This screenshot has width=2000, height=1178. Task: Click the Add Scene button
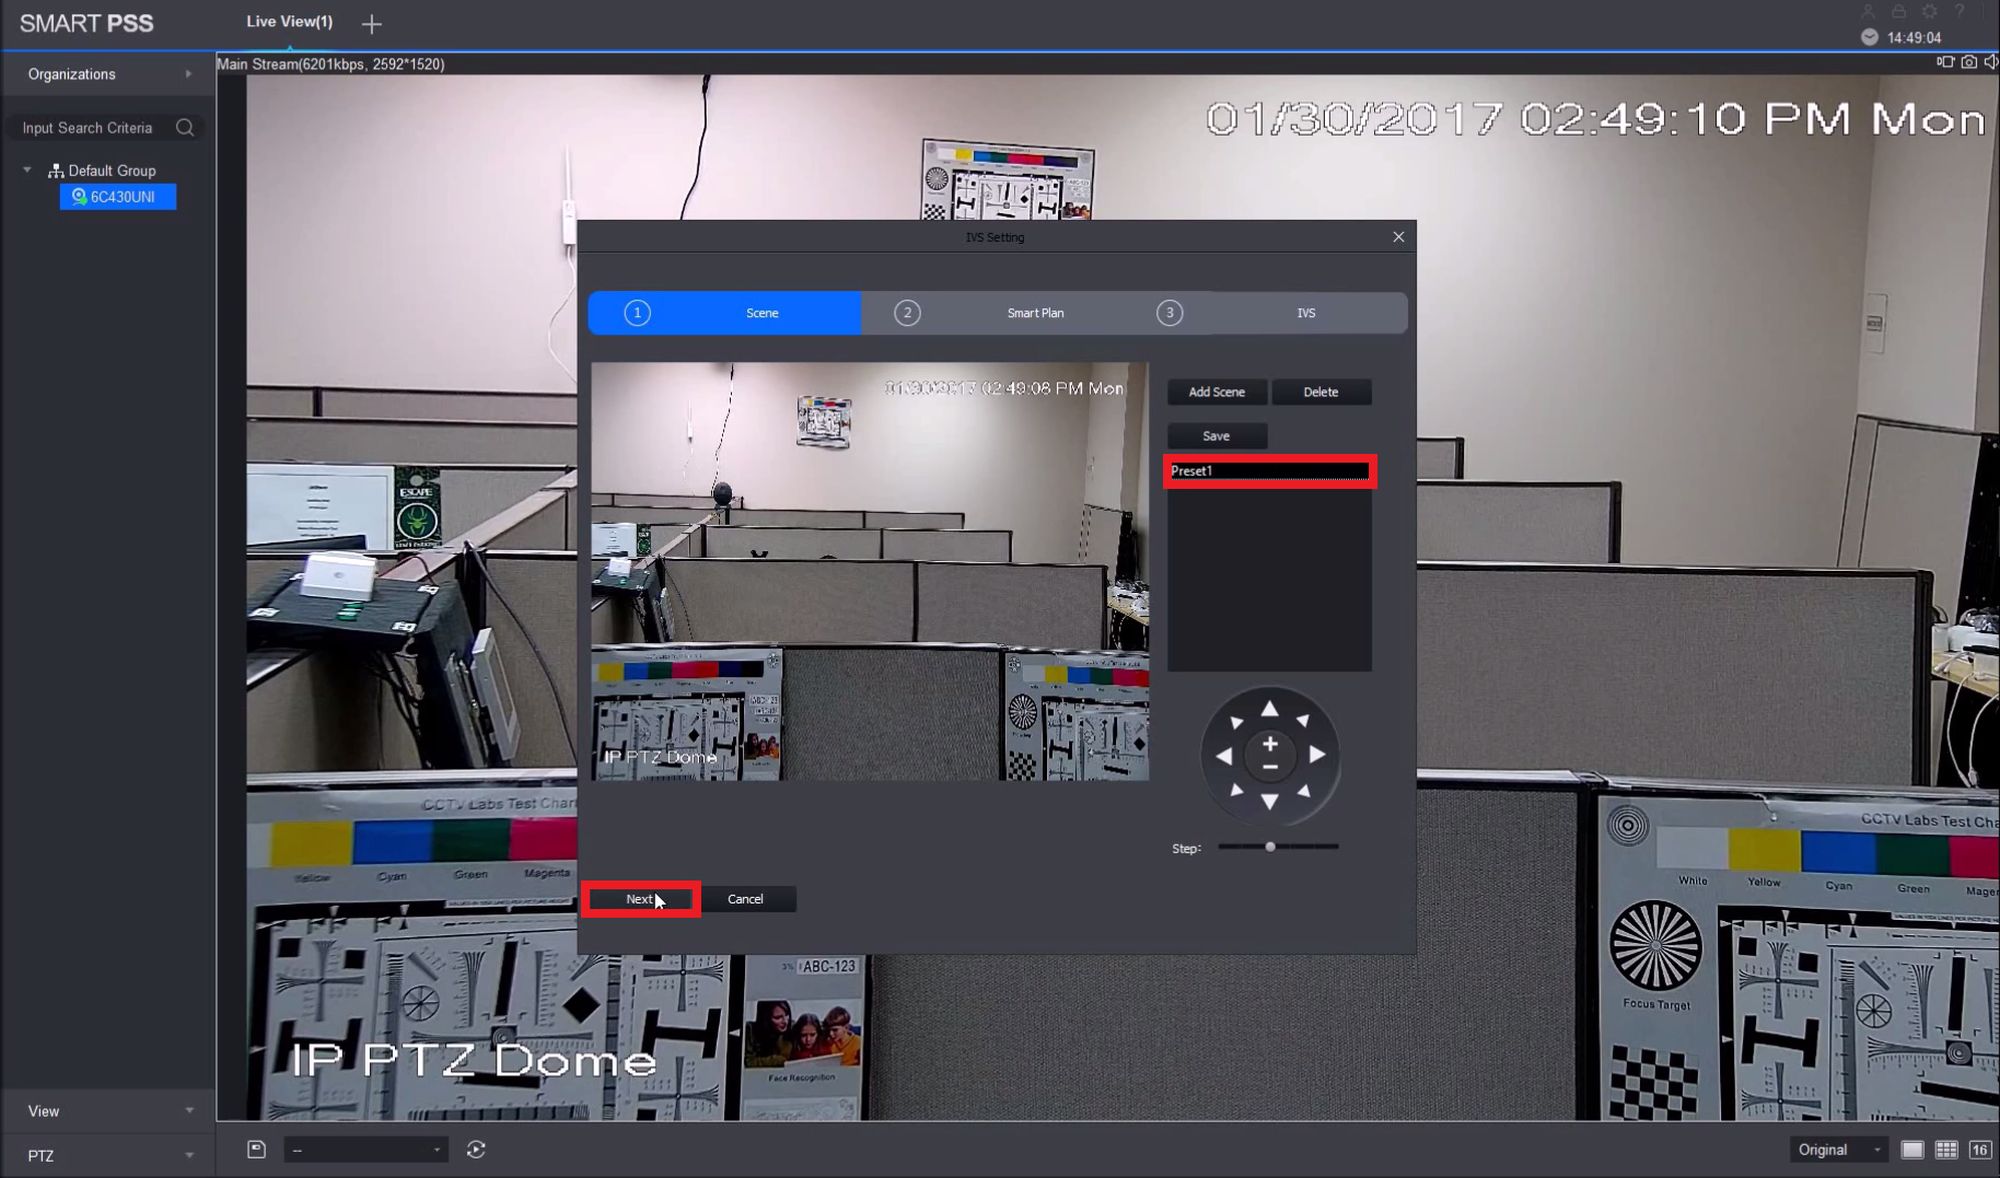pos(1216,392)
